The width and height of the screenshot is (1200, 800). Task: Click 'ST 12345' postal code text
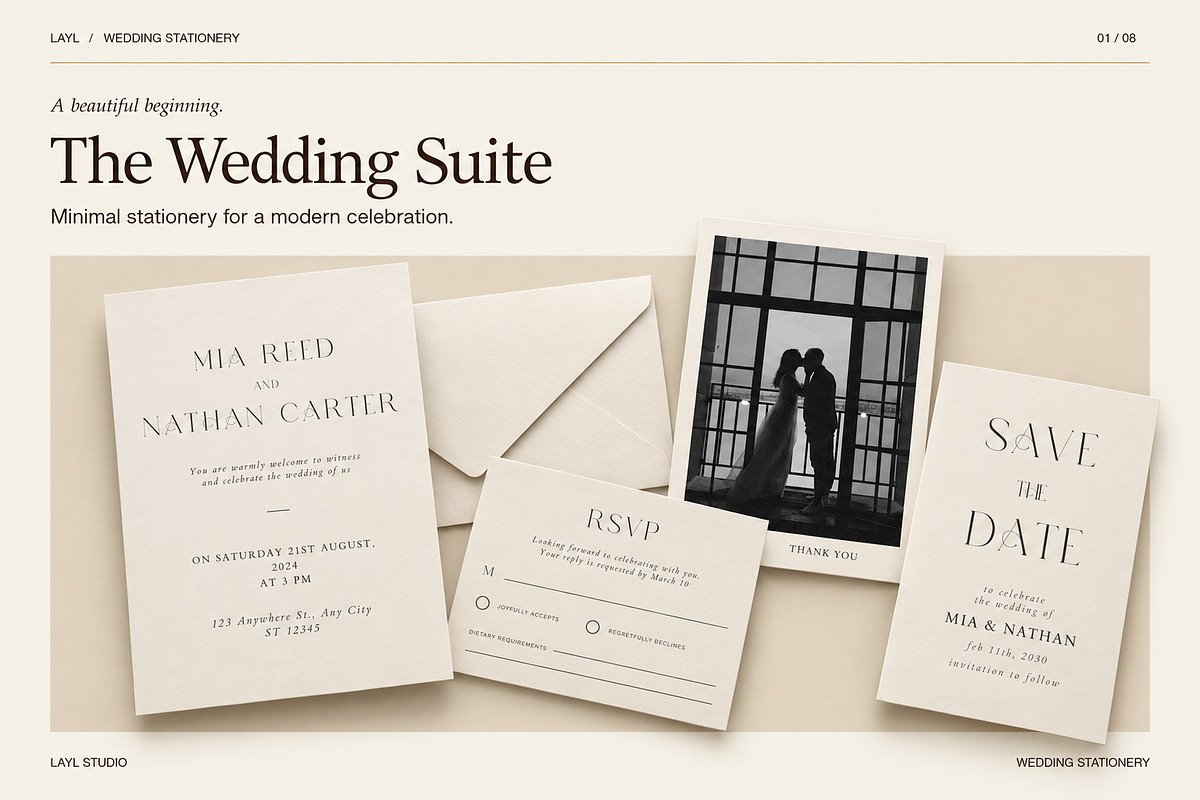point(293,630)
